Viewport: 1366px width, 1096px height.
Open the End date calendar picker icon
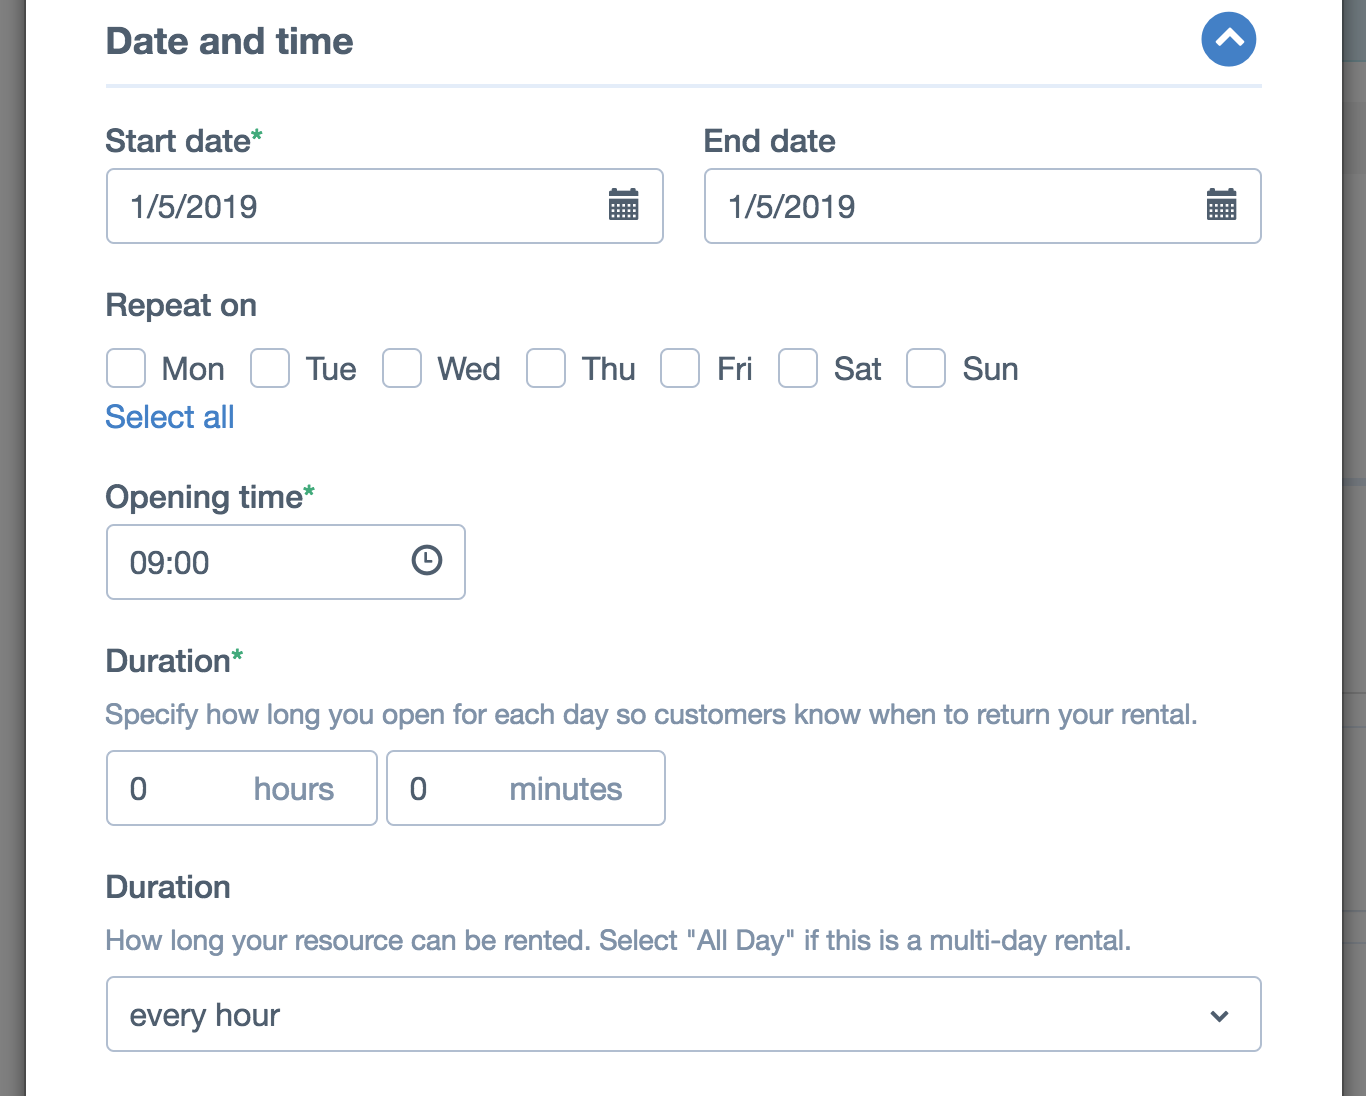pyautogui.click(x=1221, y=205)
